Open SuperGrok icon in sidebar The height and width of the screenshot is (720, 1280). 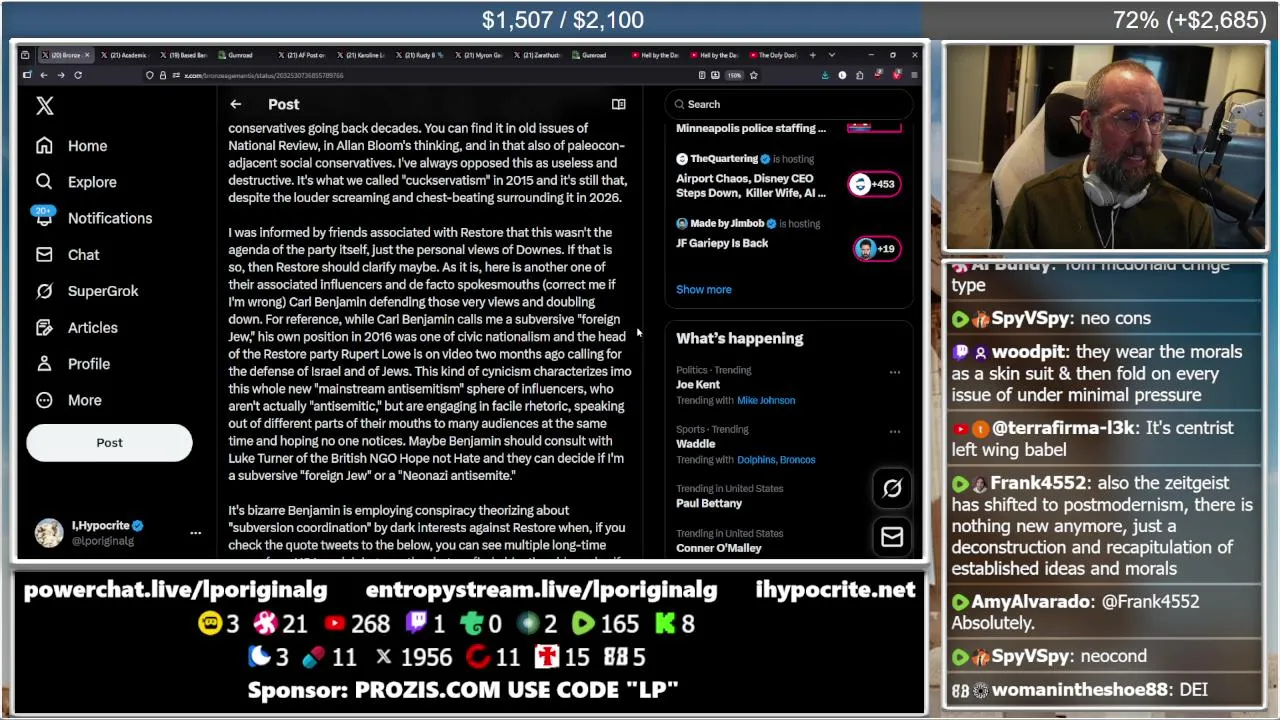tap(44, 291)
